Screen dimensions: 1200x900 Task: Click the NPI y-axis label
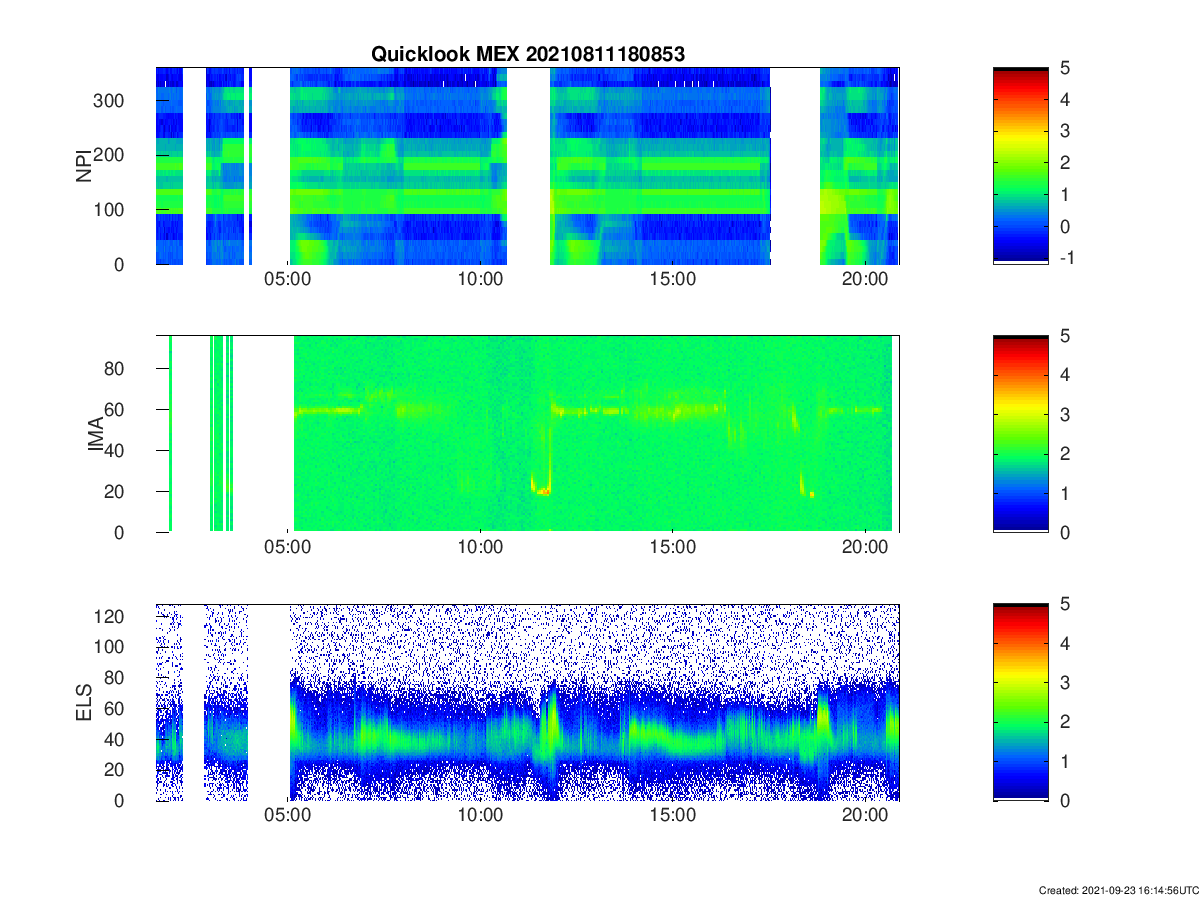pos(84,165)
